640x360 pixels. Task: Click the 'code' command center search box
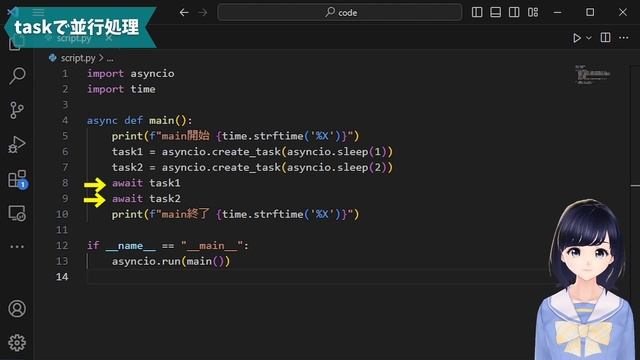[340, 12]
